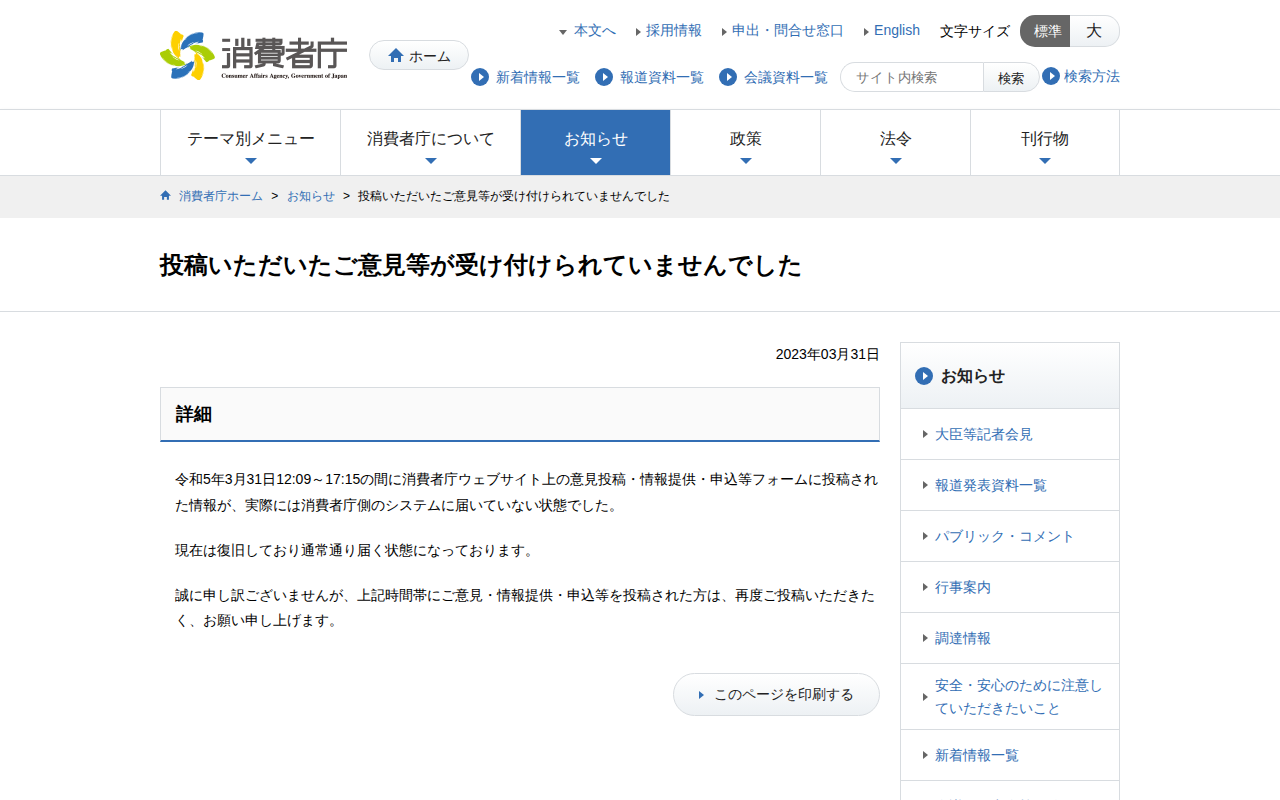Click the 文字サイズ label
This screenshot has width=1280, height=800.
click(x=975, y=31)
